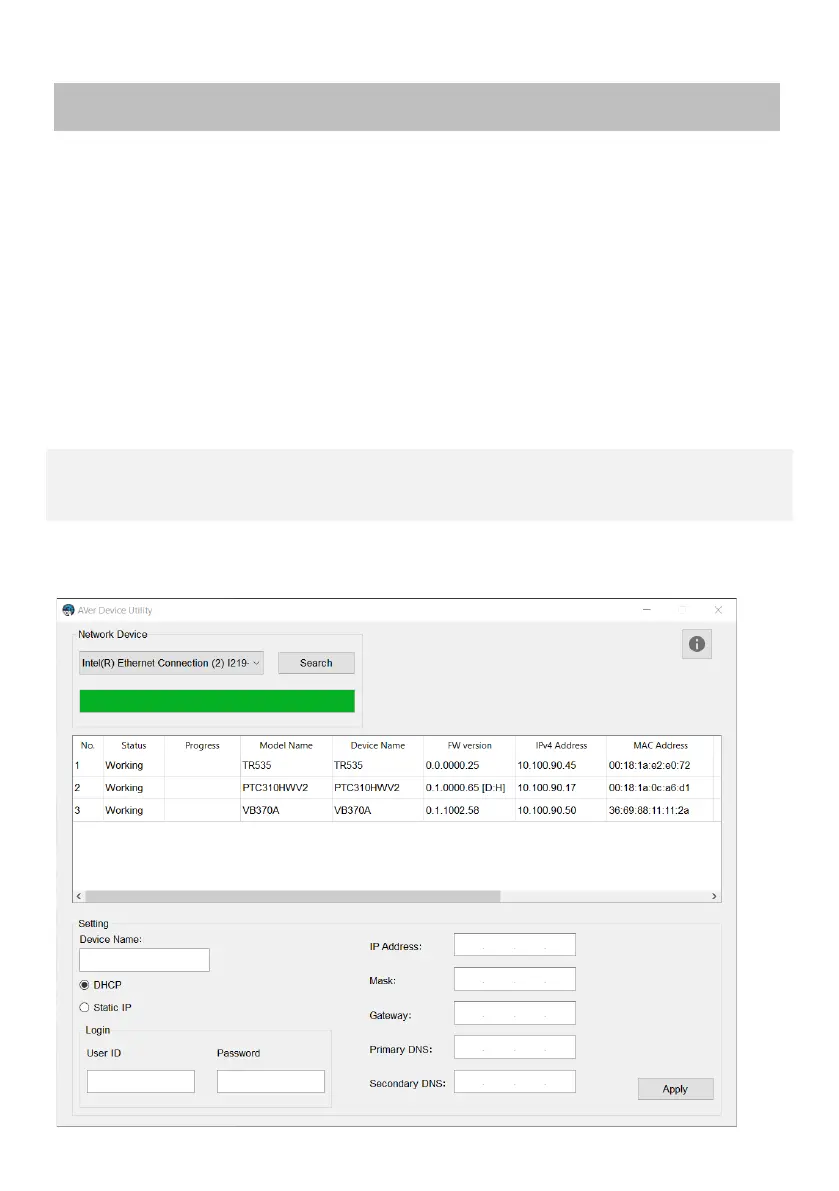Sort by the Device Name column header

(377, 745)
